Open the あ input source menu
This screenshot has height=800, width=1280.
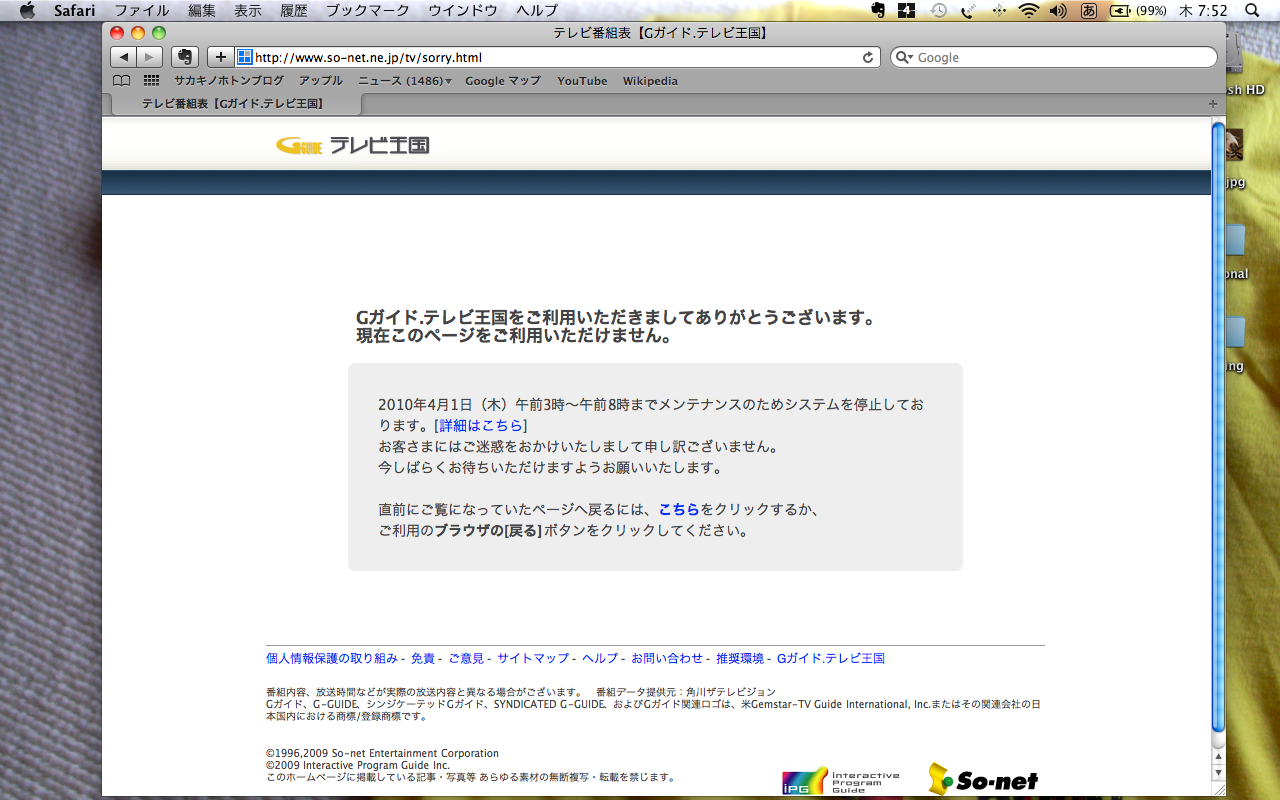1089,11
